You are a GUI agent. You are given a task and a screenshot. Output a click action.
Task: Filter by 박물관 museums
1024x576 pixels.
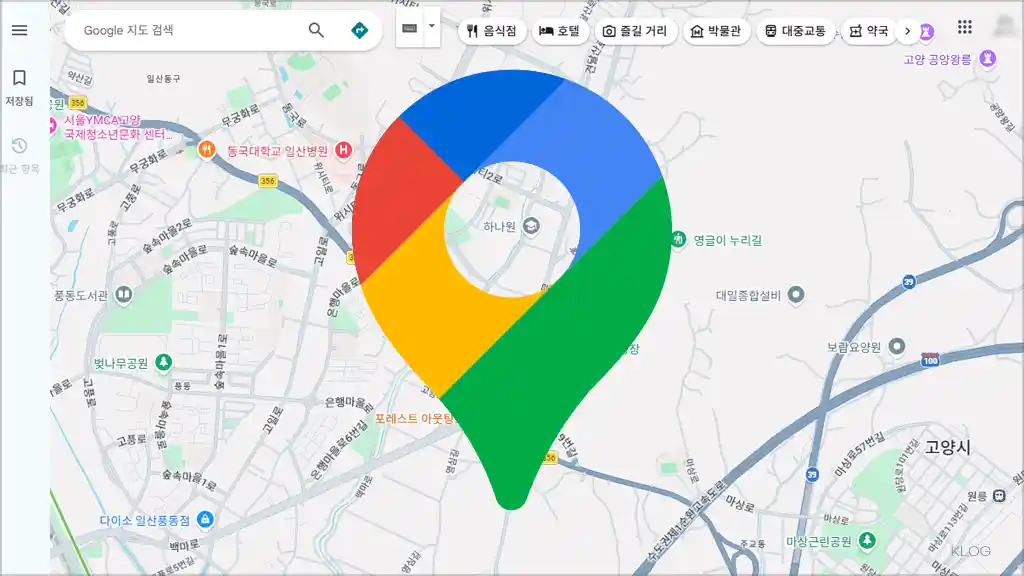point(716,31)
